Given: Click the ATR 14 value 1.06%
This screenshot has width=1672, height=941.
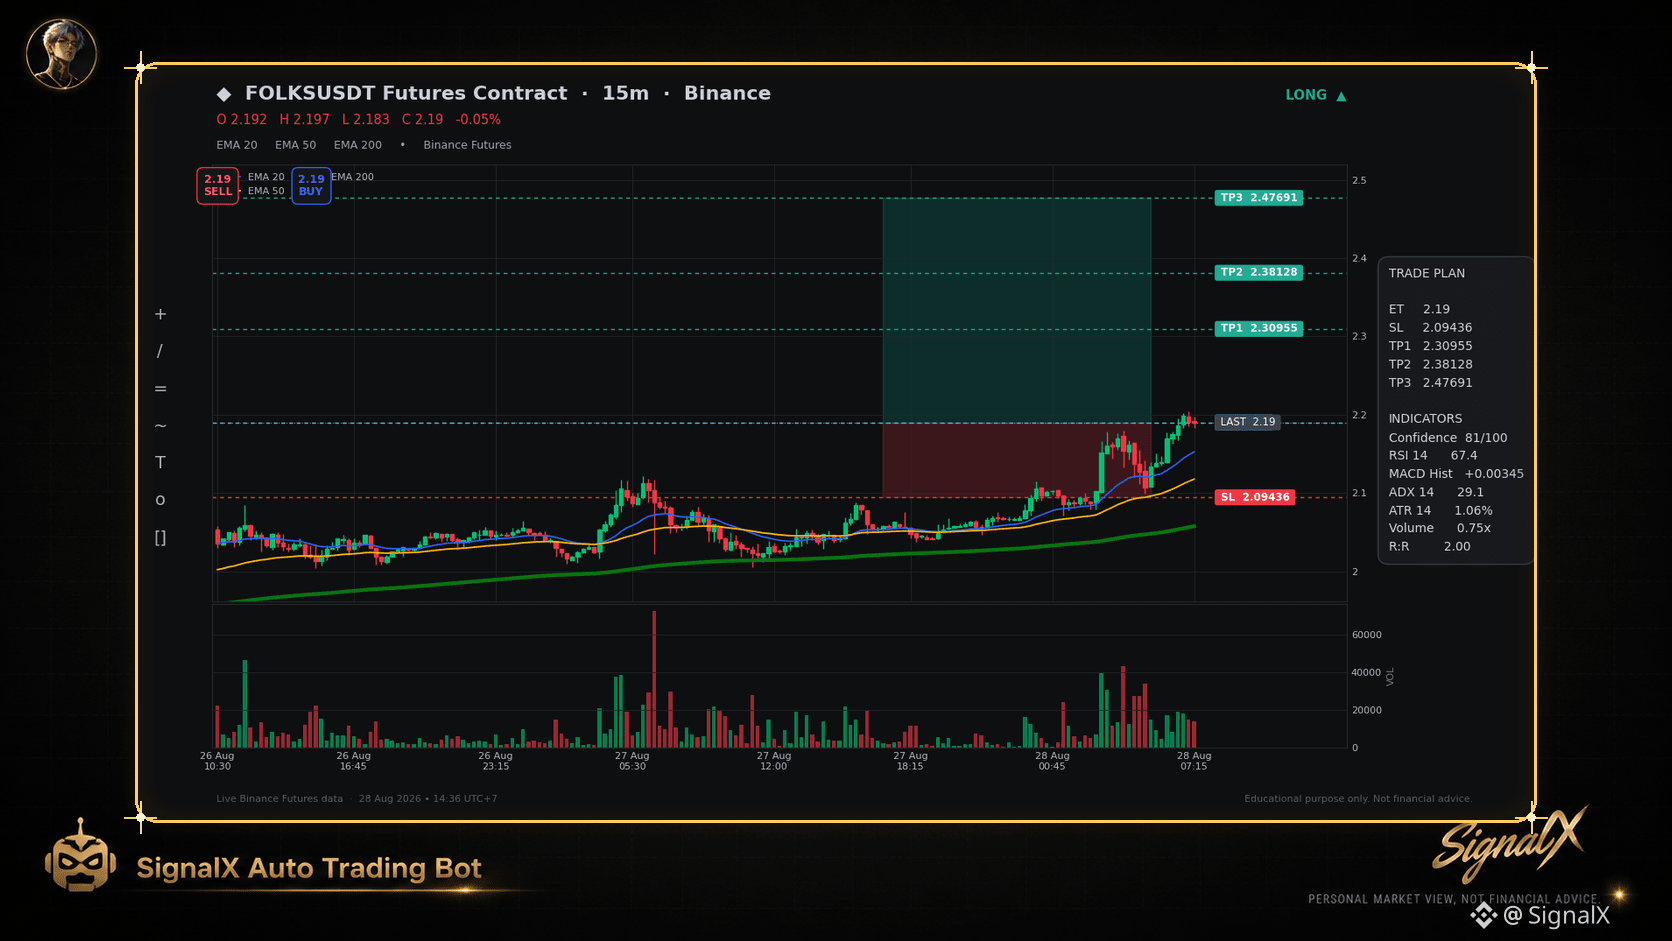Looking at the screenshot, I should point(1473,510).
